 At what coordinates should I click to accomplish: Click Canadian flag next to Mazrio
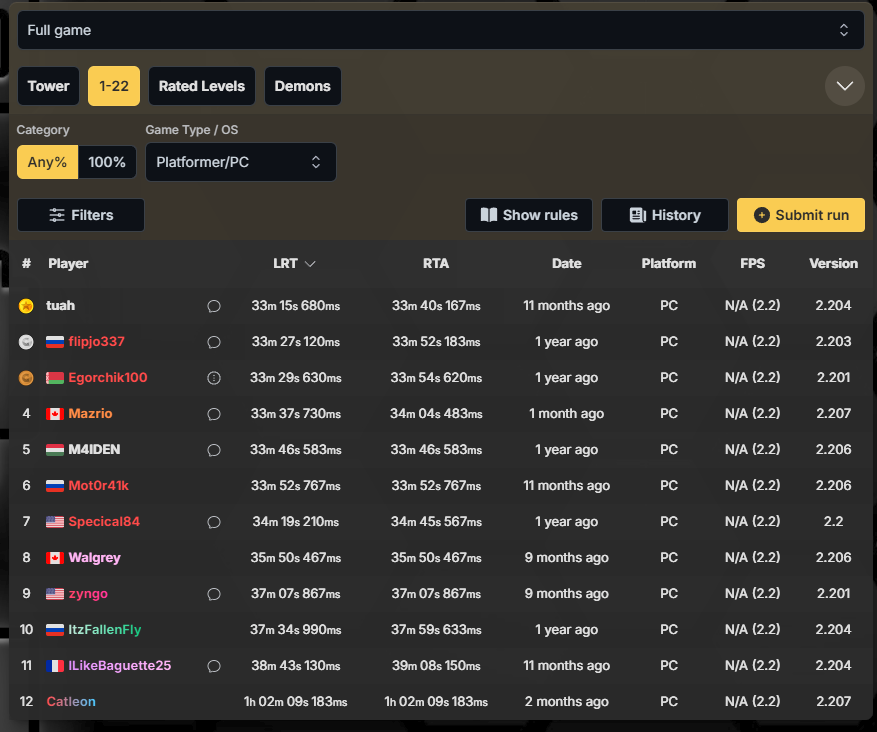tap(55, 414)
